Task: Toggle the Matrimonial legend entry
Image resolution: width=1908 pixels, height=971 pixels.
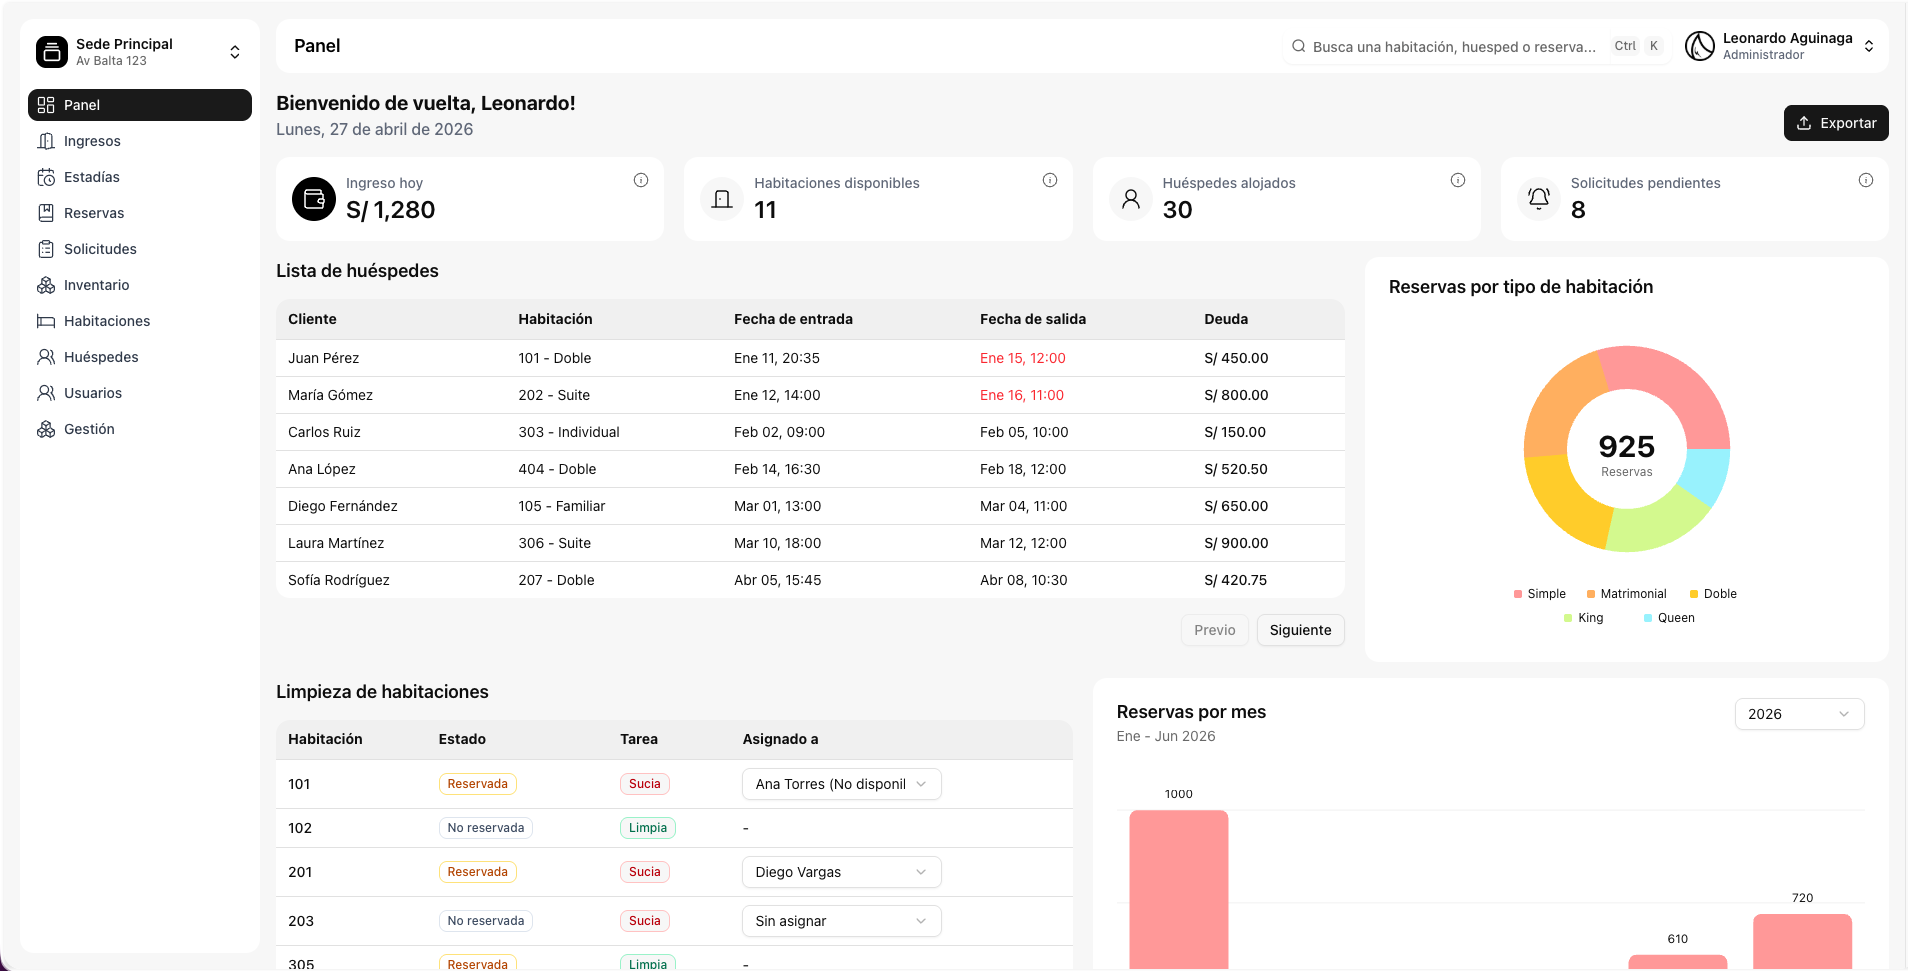Action: click(x=1627, y=594)
